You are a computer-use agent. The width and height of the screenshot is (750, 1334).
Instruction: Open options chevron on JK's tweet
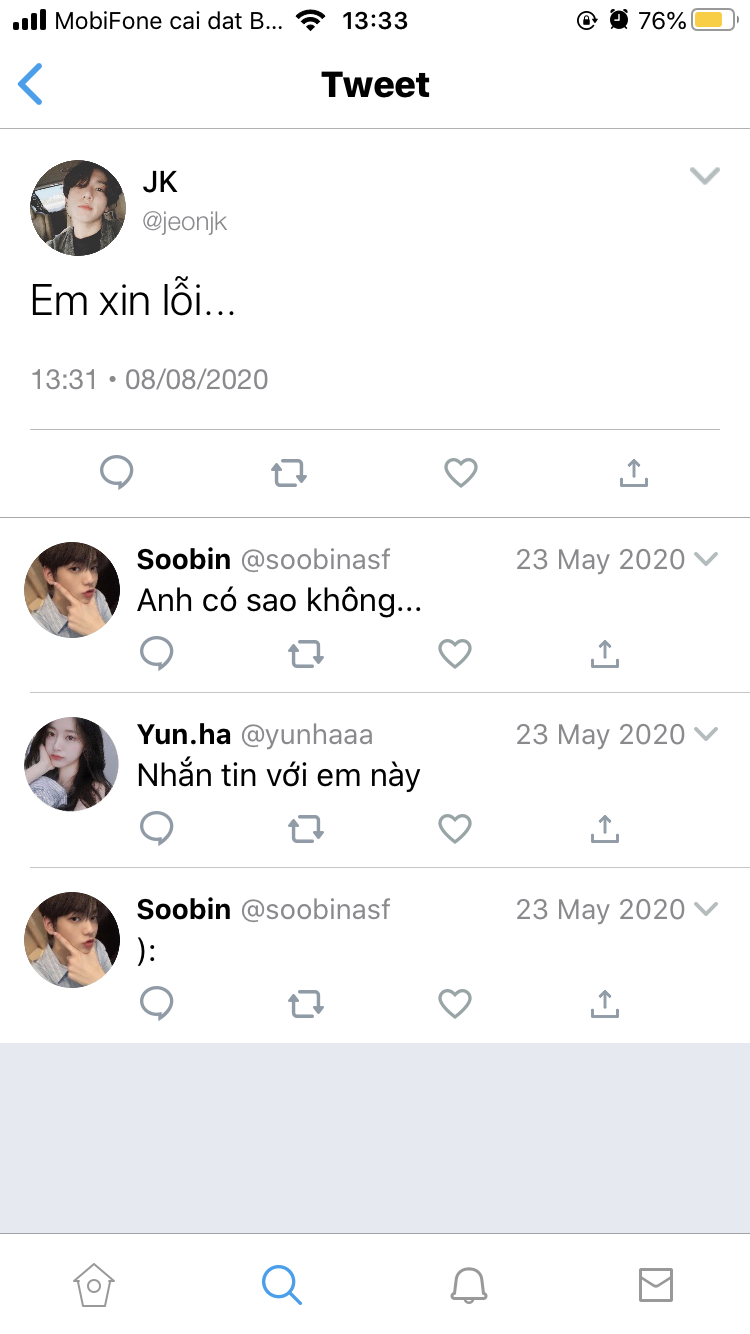pyautogui.click(x=705, y=177)
